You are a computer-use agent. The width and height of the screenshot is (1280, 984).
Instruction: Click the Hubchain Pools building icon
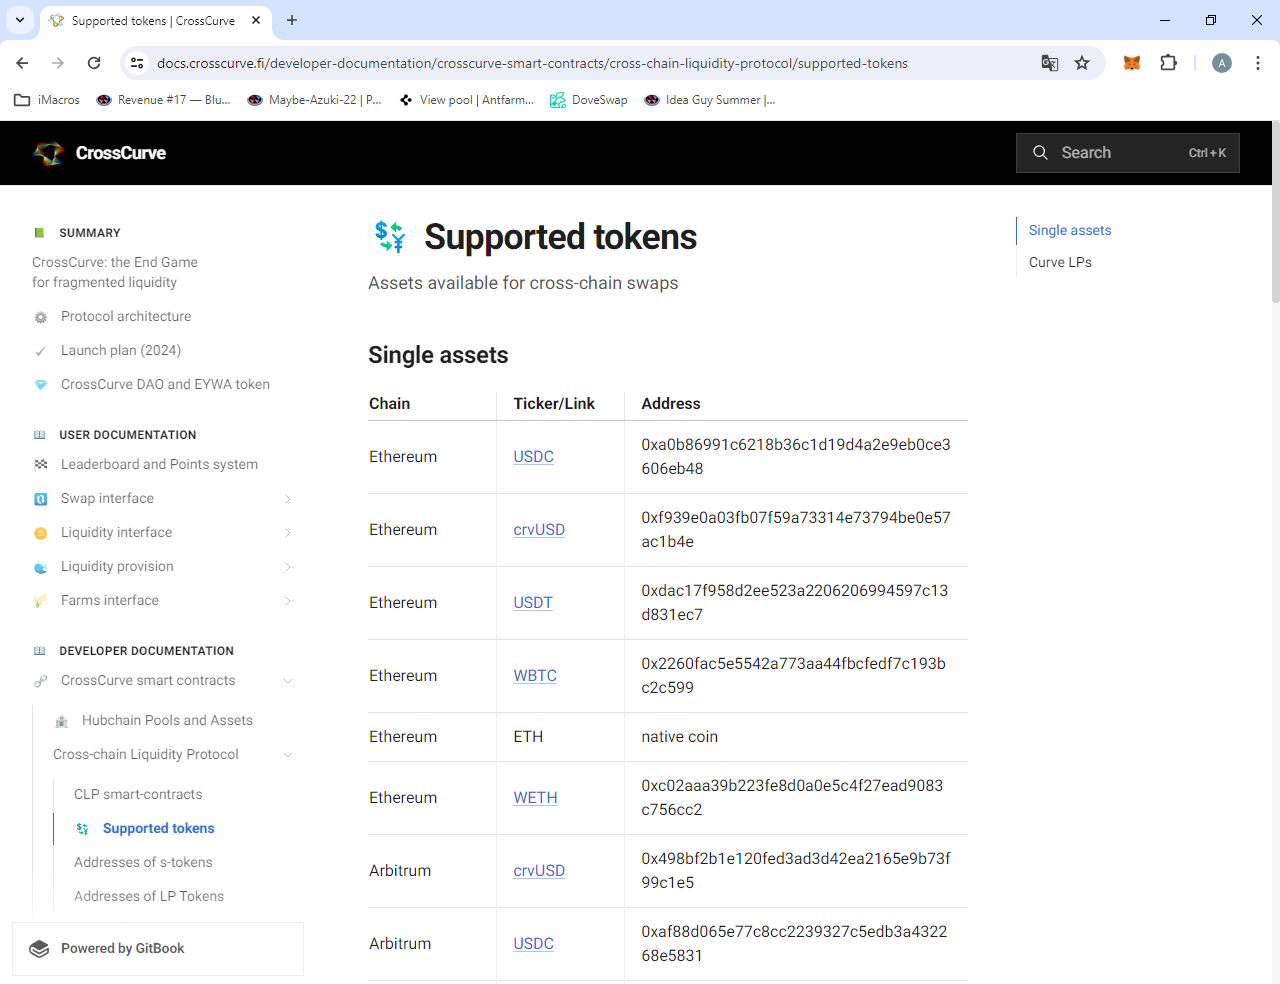[61, 721]
